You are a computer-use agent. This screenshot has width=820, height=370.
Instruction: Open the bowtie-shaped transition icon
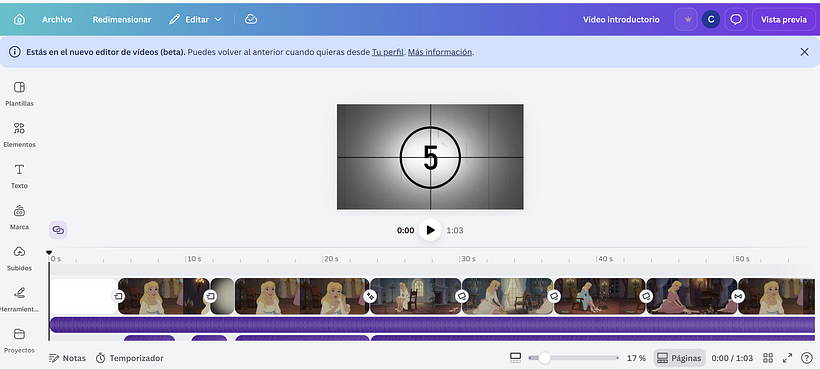tap(738, 296)
